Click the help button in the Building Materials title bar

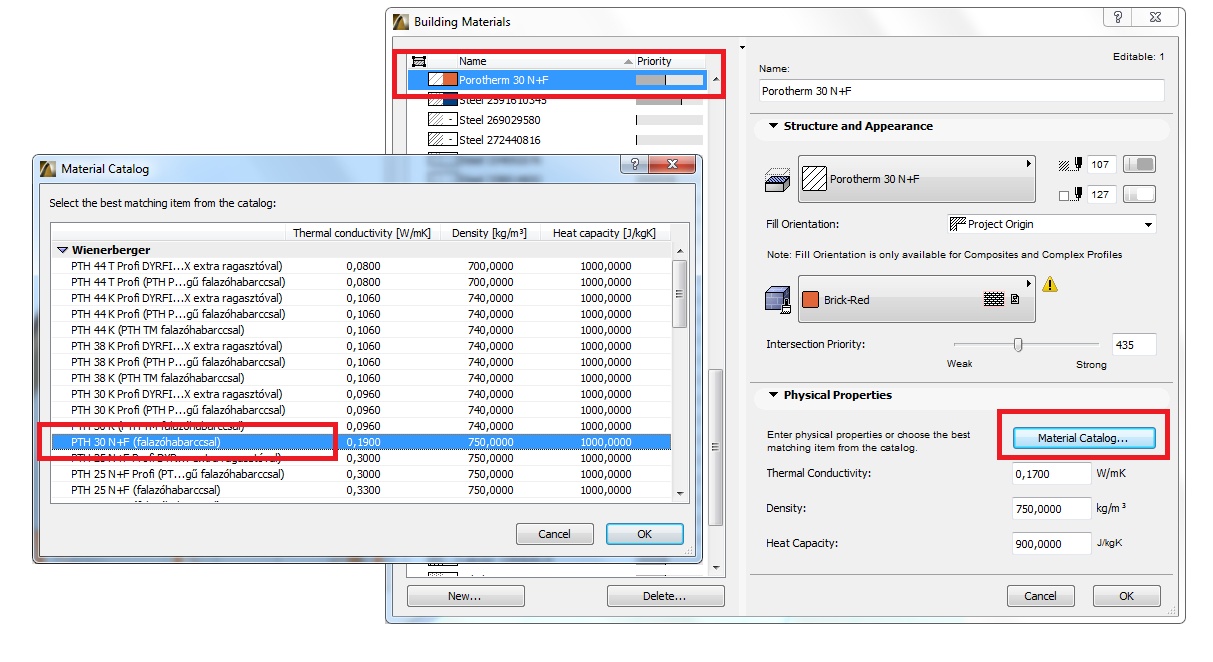point(1120,18)
